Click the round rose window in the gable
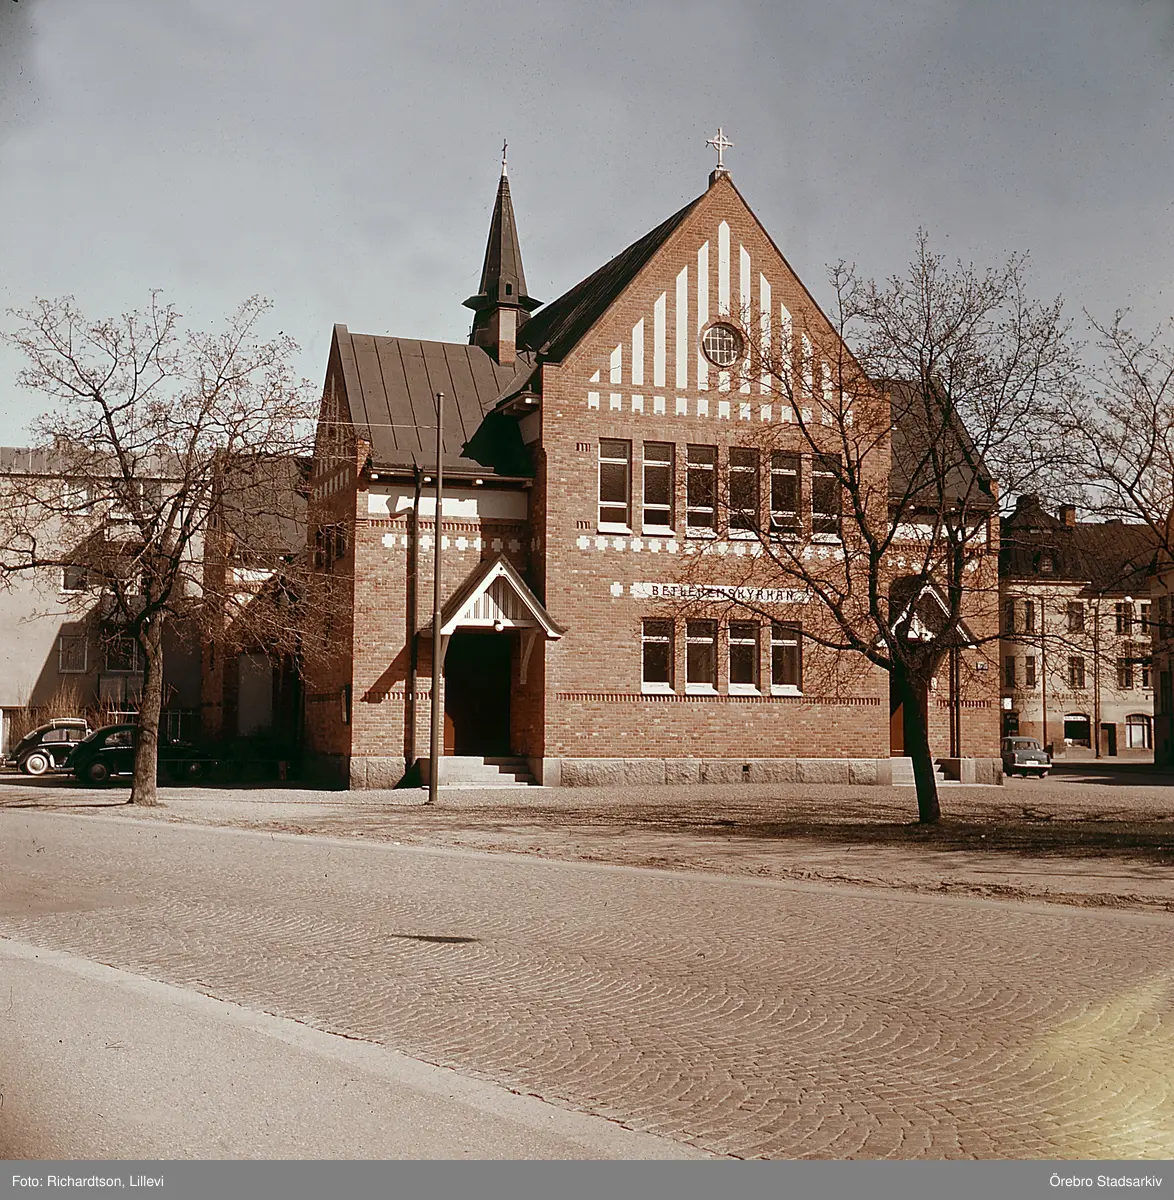Screen dimensions: 1174x1200 click(721, 345)
